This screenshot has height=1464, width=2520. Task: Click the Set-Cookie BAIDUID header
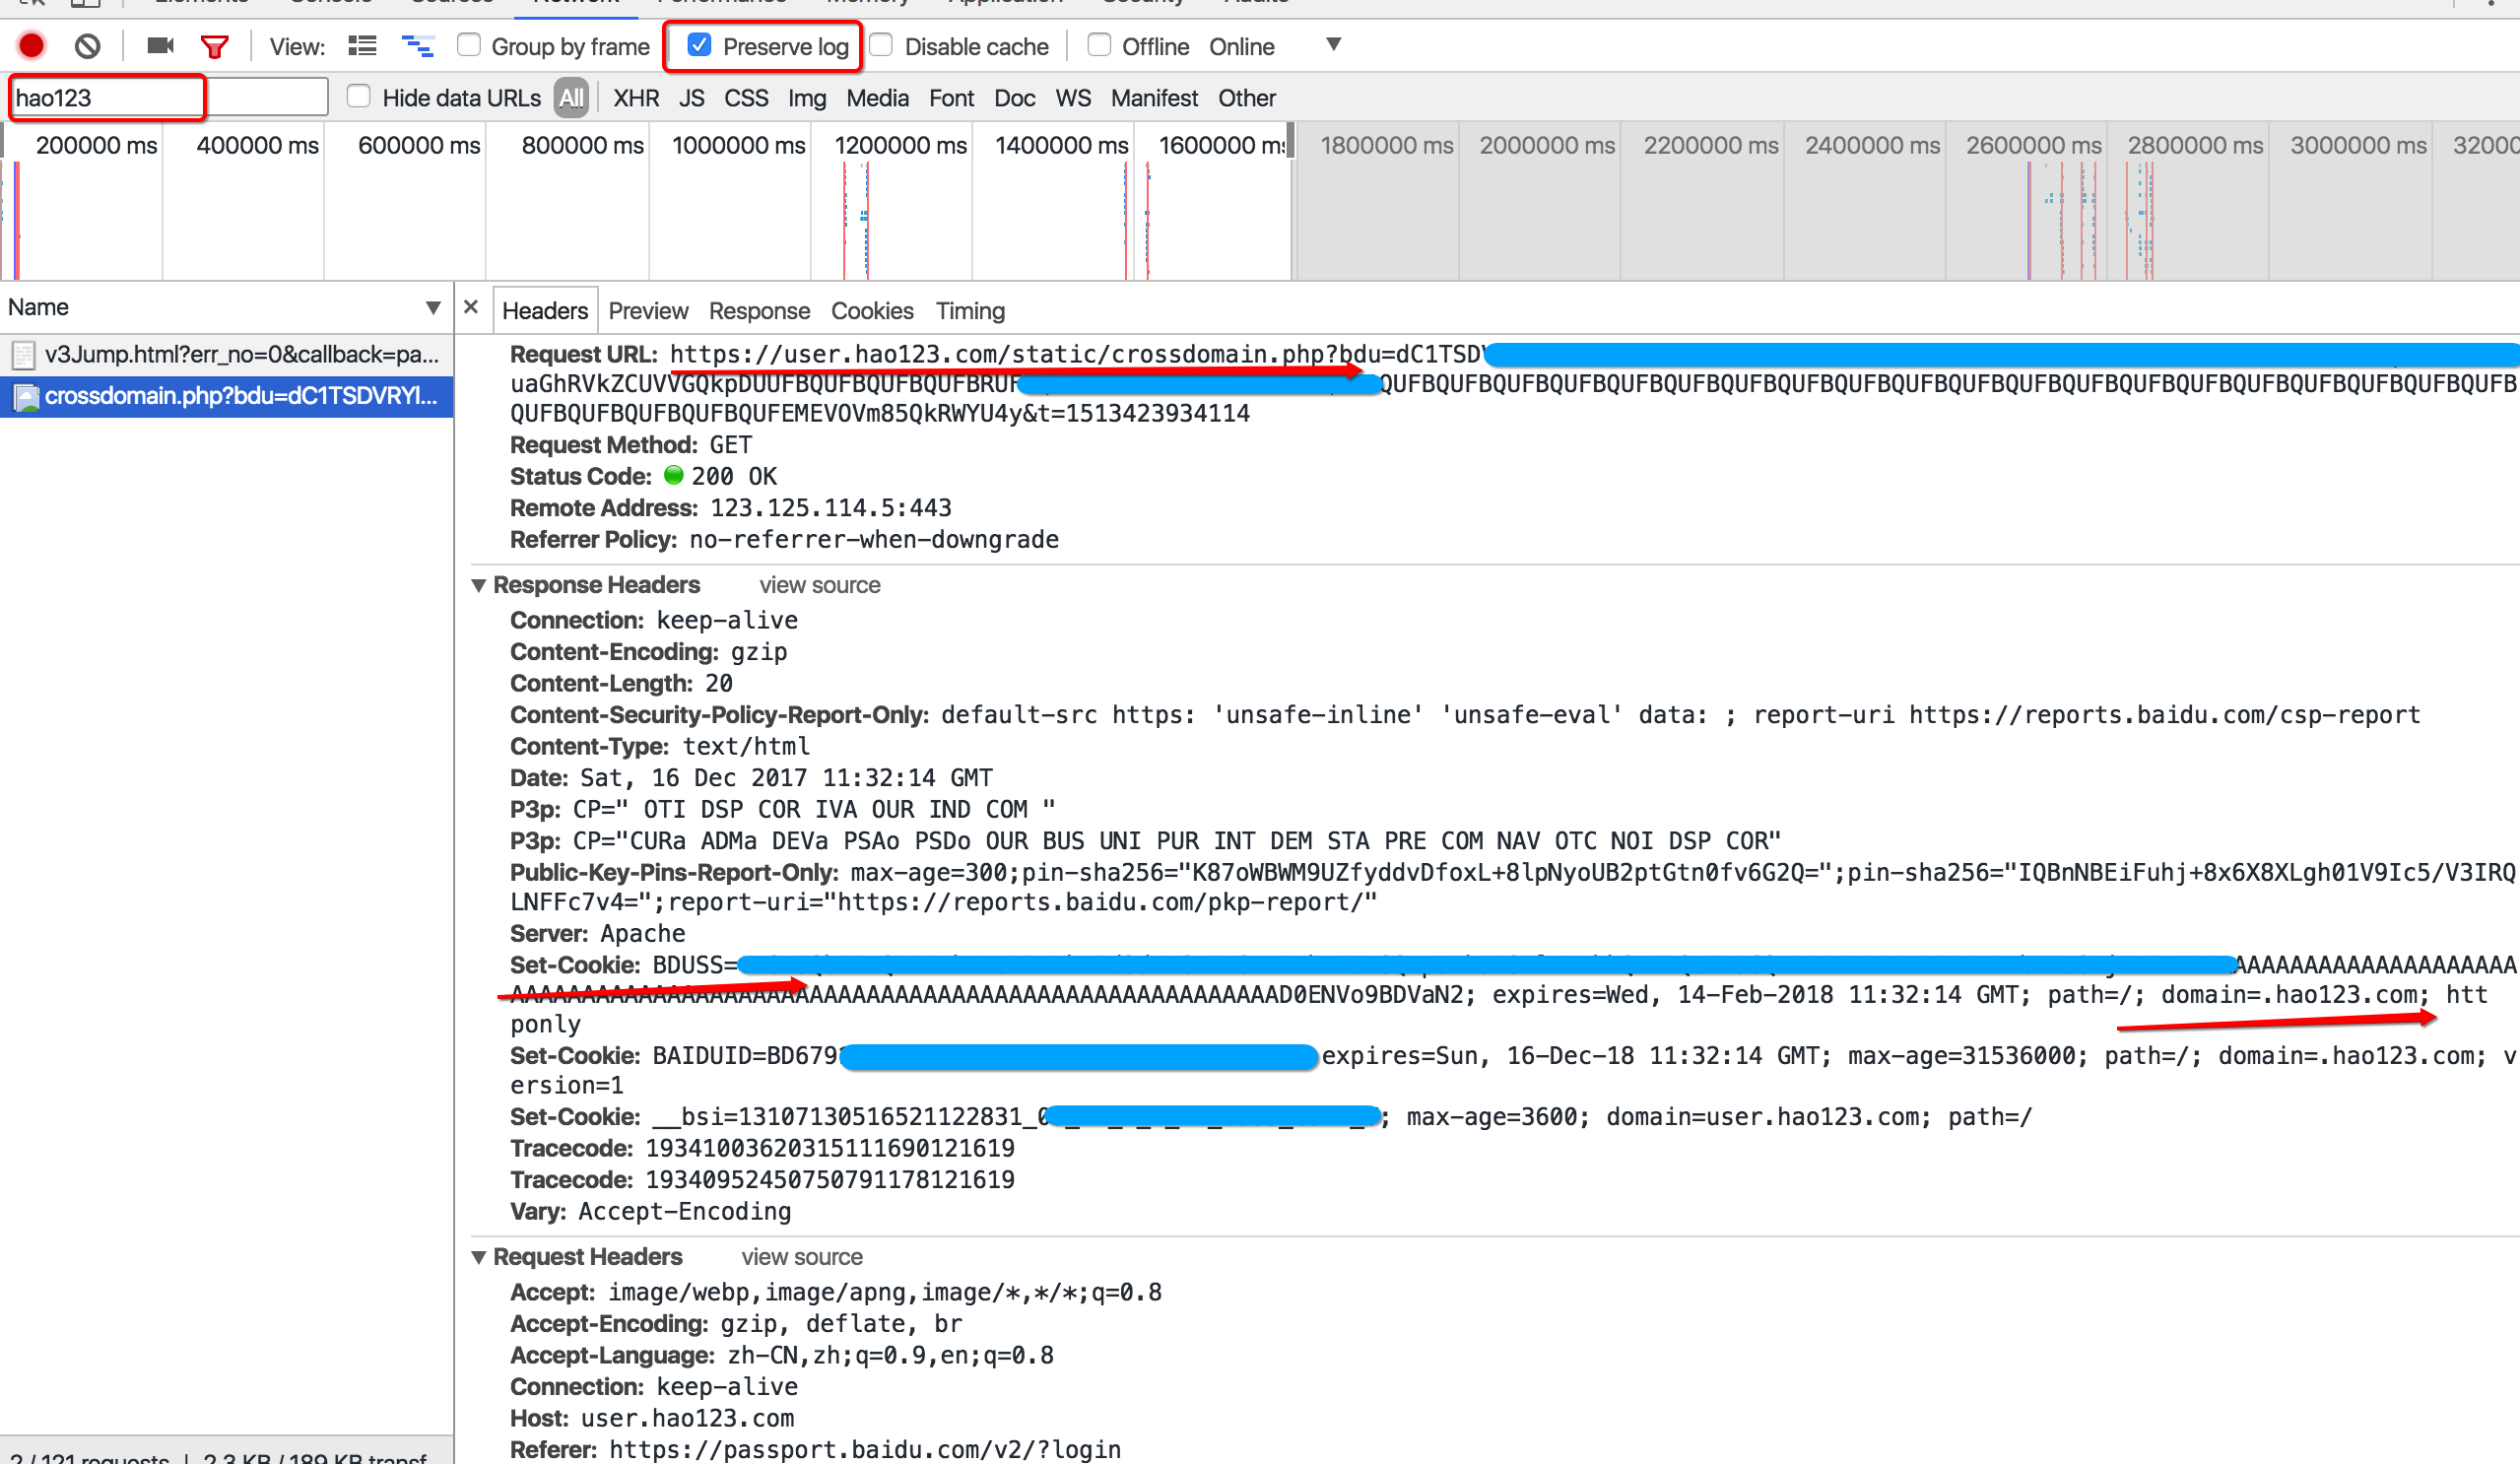(x=1513, y=1070)
